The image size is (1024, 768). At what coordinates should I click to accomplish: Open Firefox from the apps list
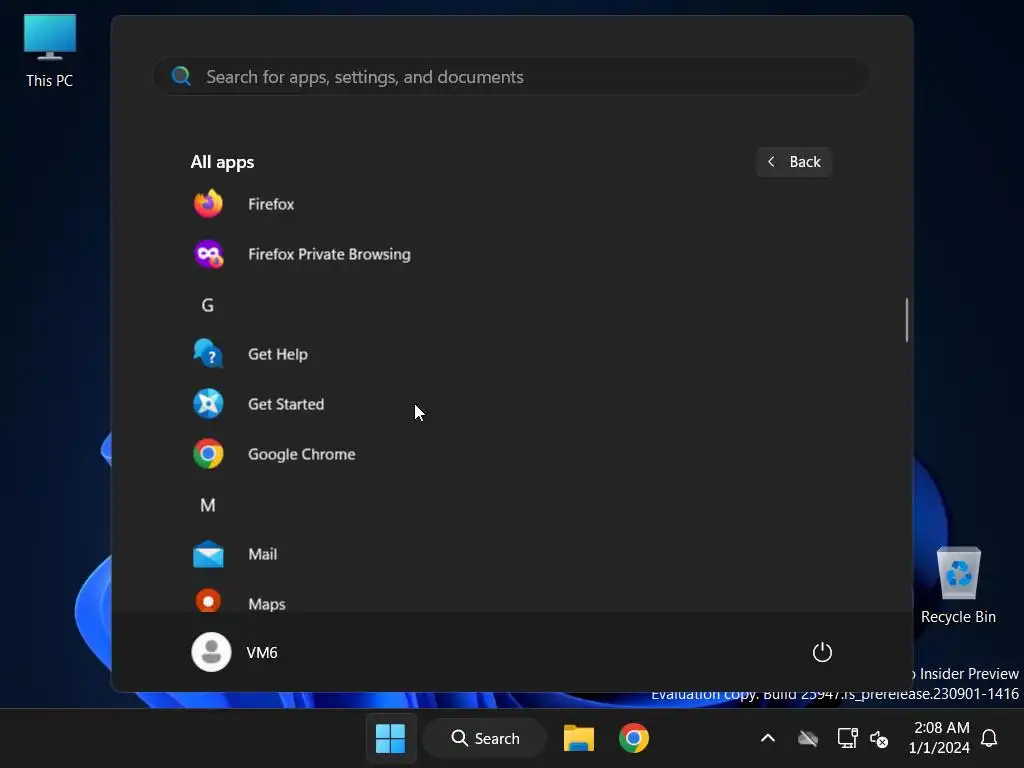coord(509,204)
